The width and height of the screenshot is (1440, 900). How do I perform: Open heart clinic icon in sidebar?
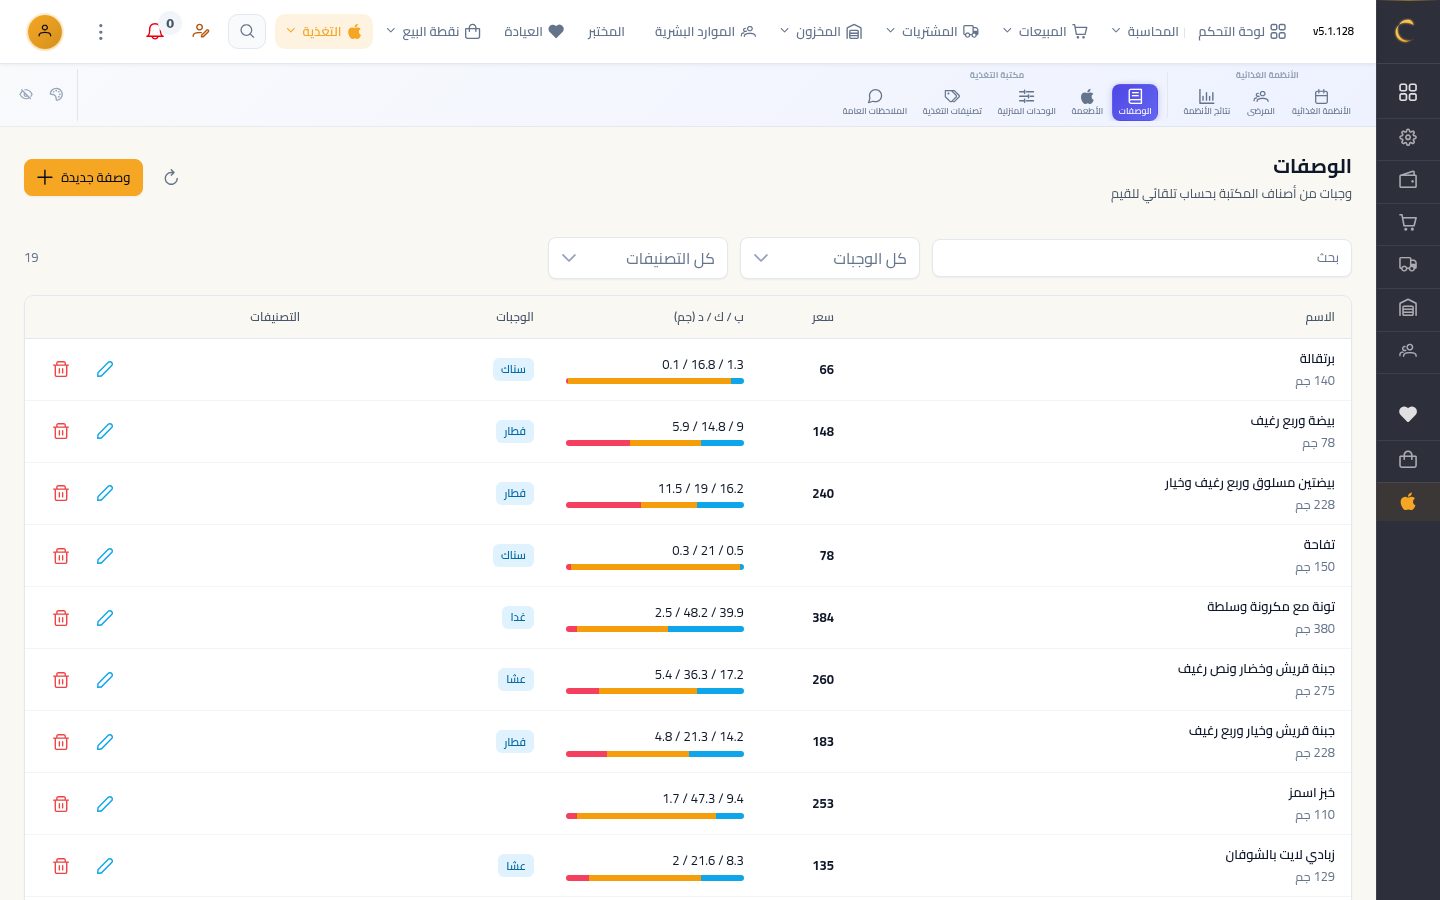pos(1408,414)
